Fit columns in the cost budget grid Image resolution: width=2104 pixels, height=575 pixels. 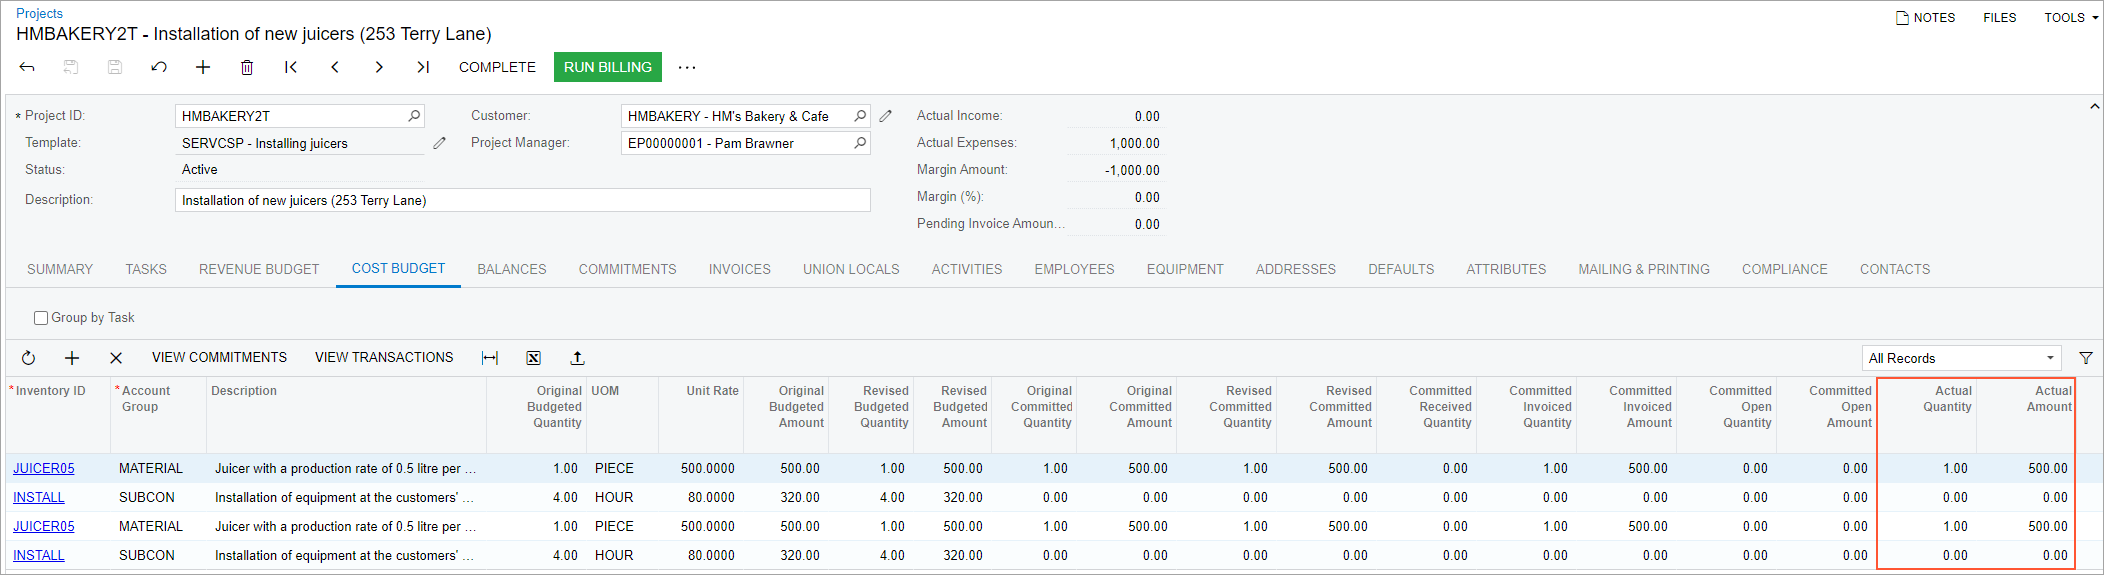tap(490, 358)
